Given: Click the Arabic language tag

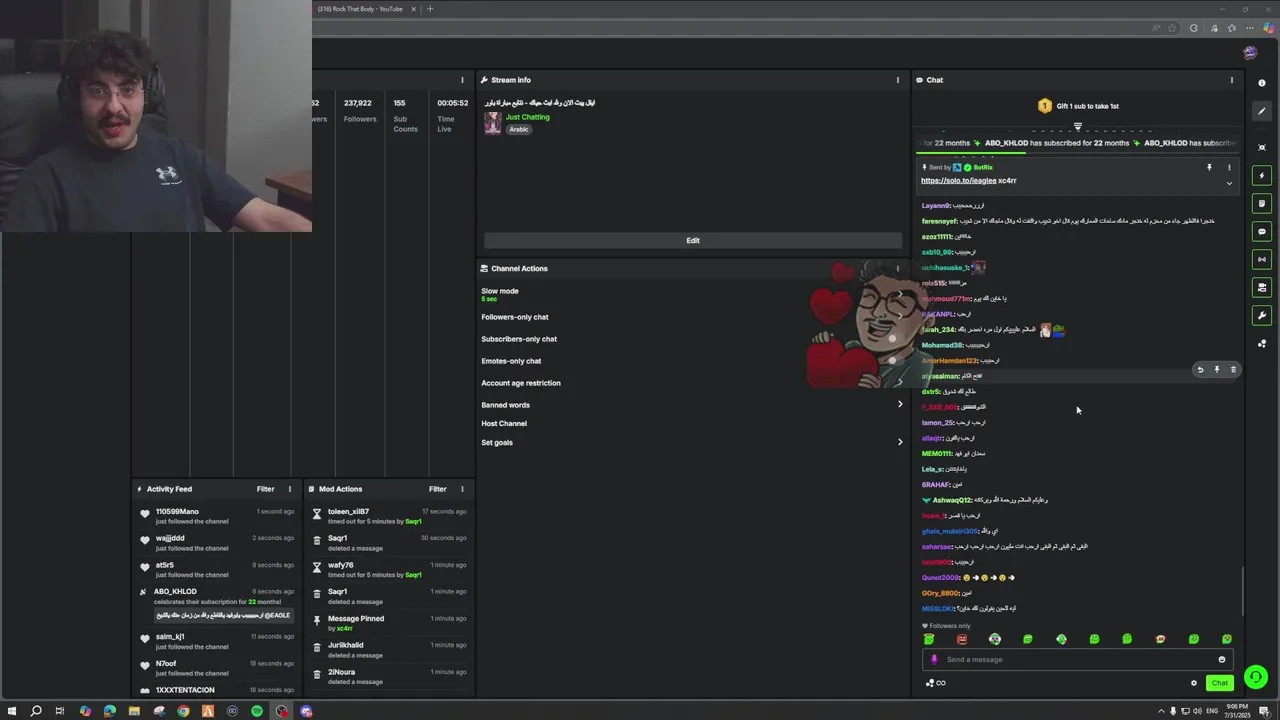Looking at the screenshot, I should [518, 129].
